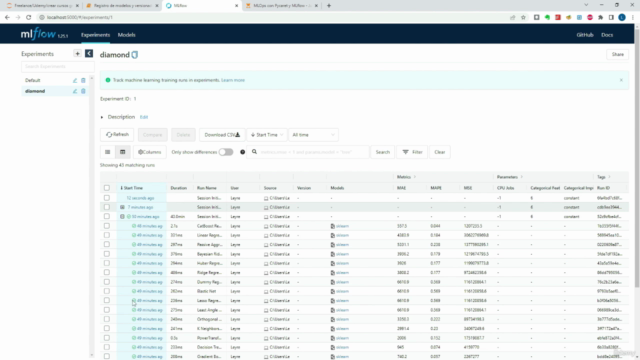Image resolution: width=640 pixels, height=360 pixels.
Task: Open the All time range dropdown
Action: [313, 135]
